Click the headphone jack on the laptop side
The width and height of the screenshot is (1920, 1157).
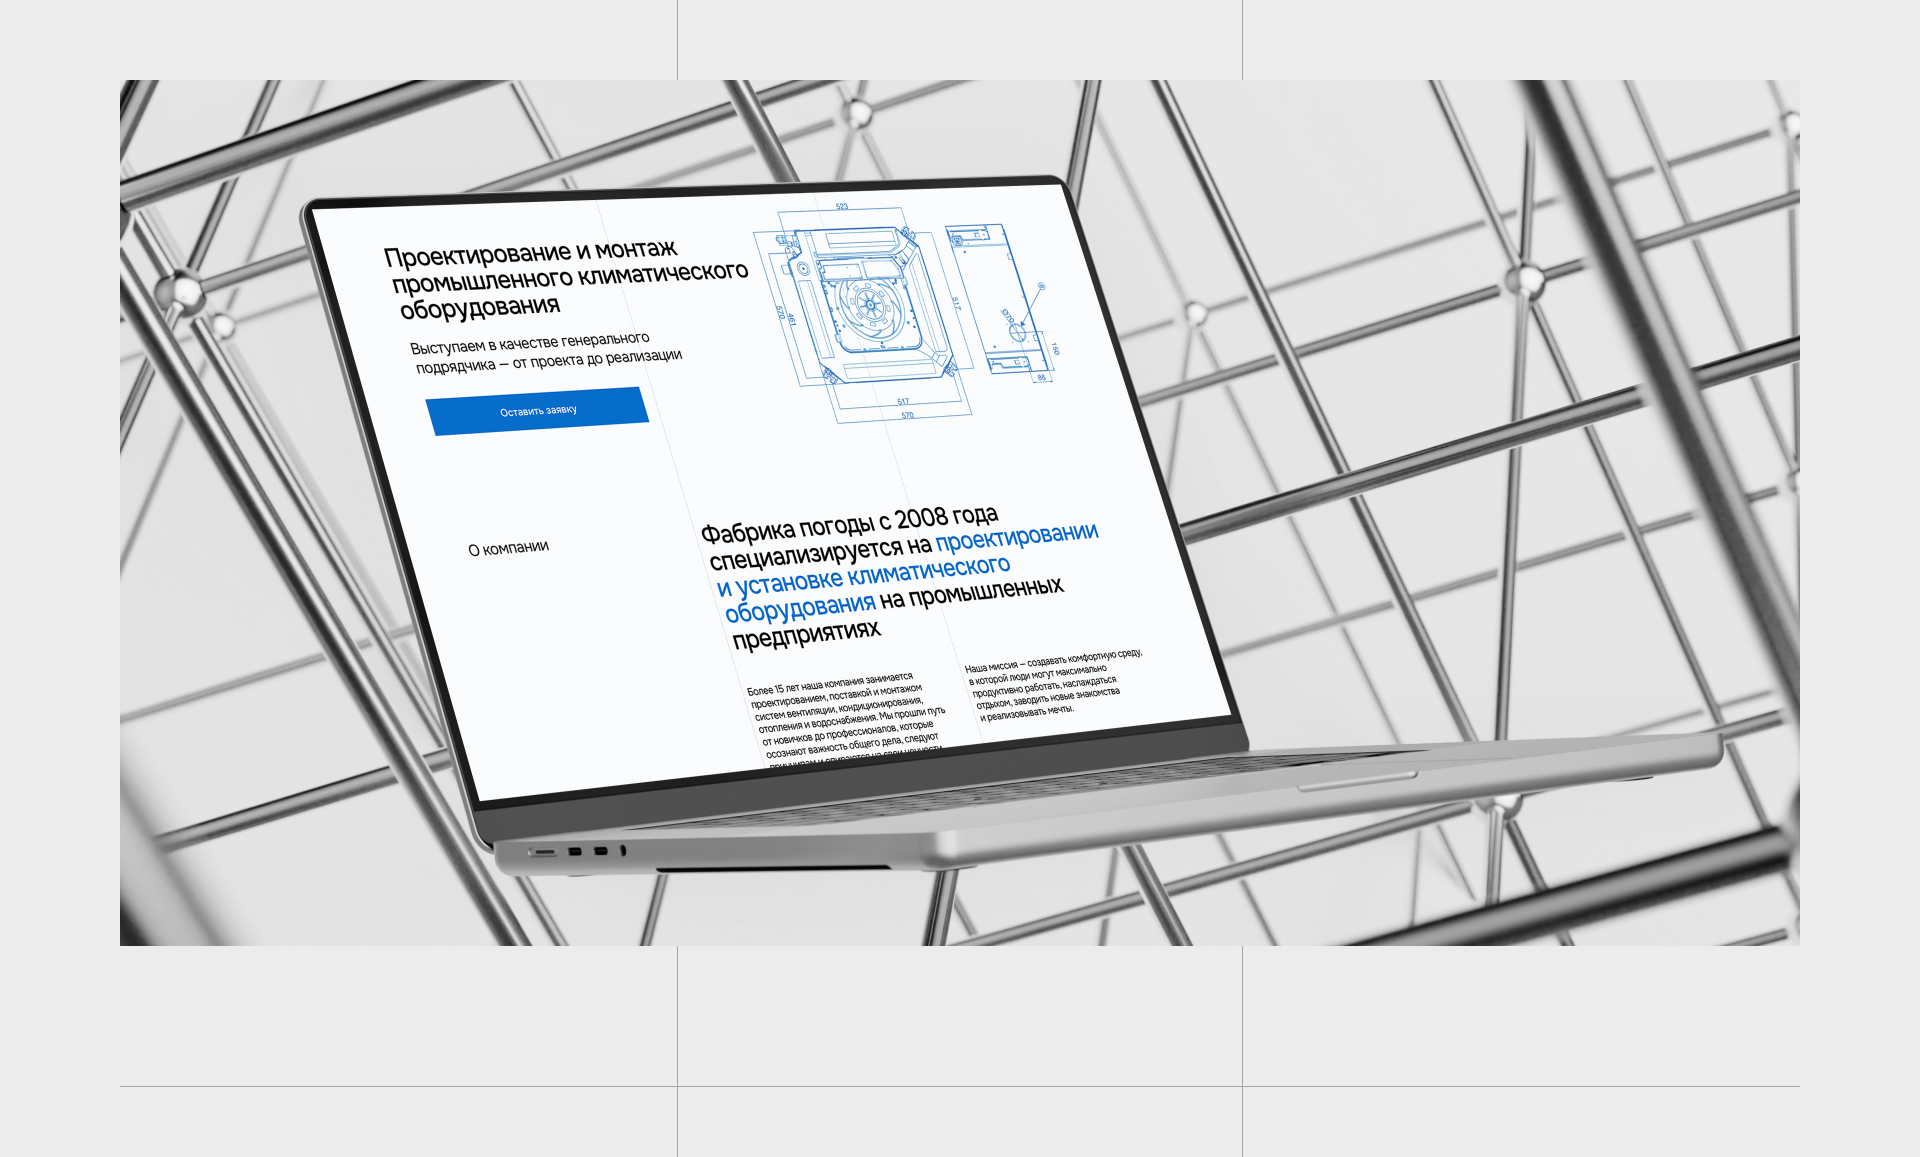click(x=623, y=851)
